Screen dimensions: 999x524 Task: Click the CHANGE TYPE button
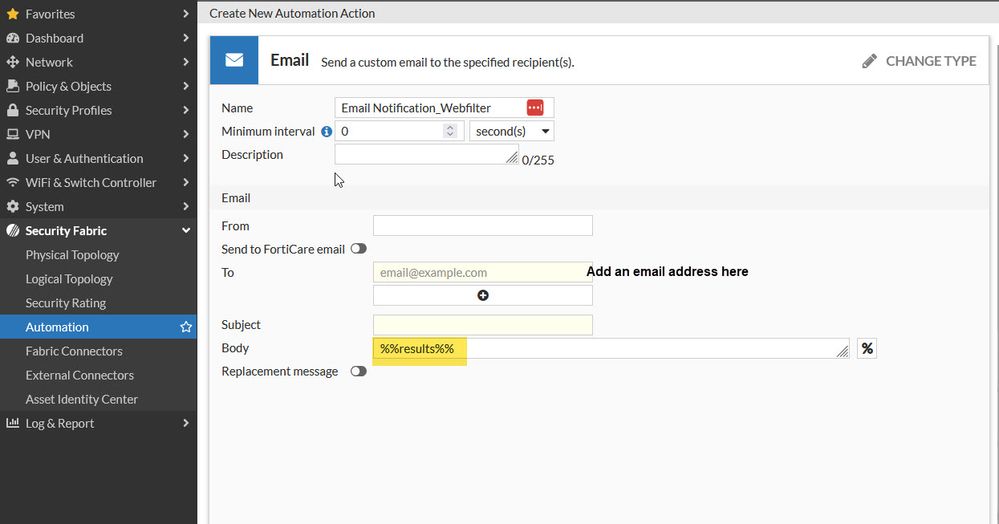(930, 61)
